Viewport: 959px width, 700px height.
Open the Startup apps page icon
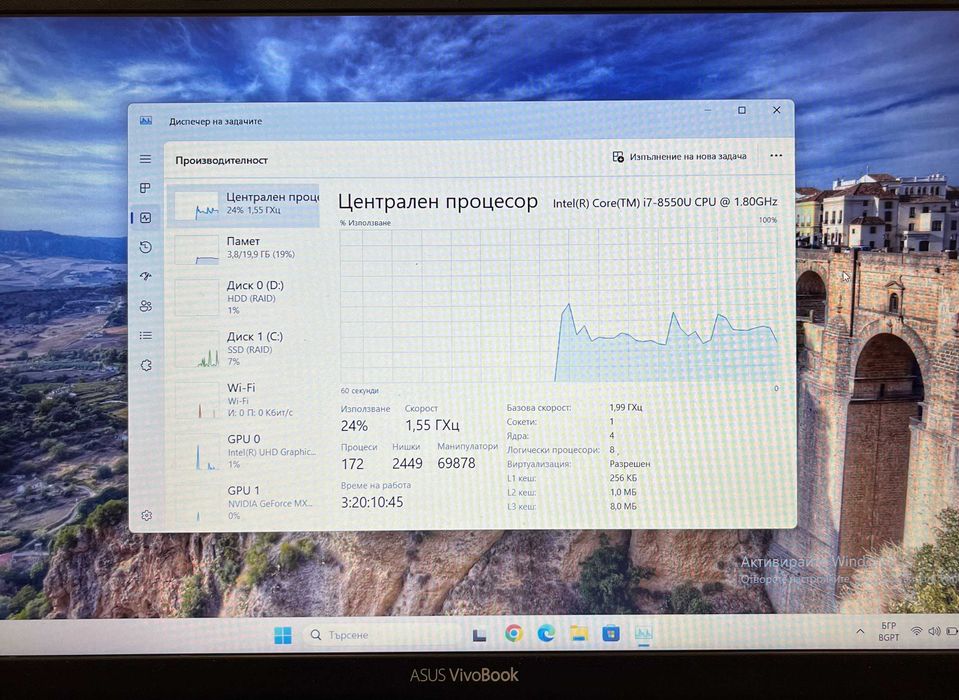tap(145, 276)
